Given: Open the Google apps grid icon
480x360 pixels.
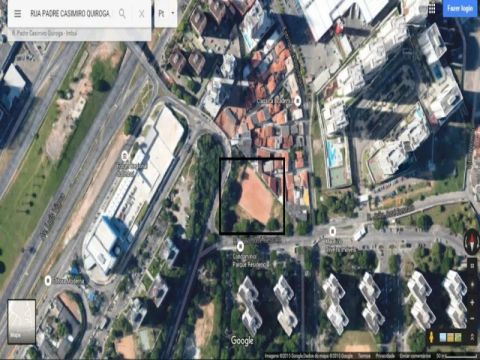Looking at the screenshot, I should click(x=432, y=9).
